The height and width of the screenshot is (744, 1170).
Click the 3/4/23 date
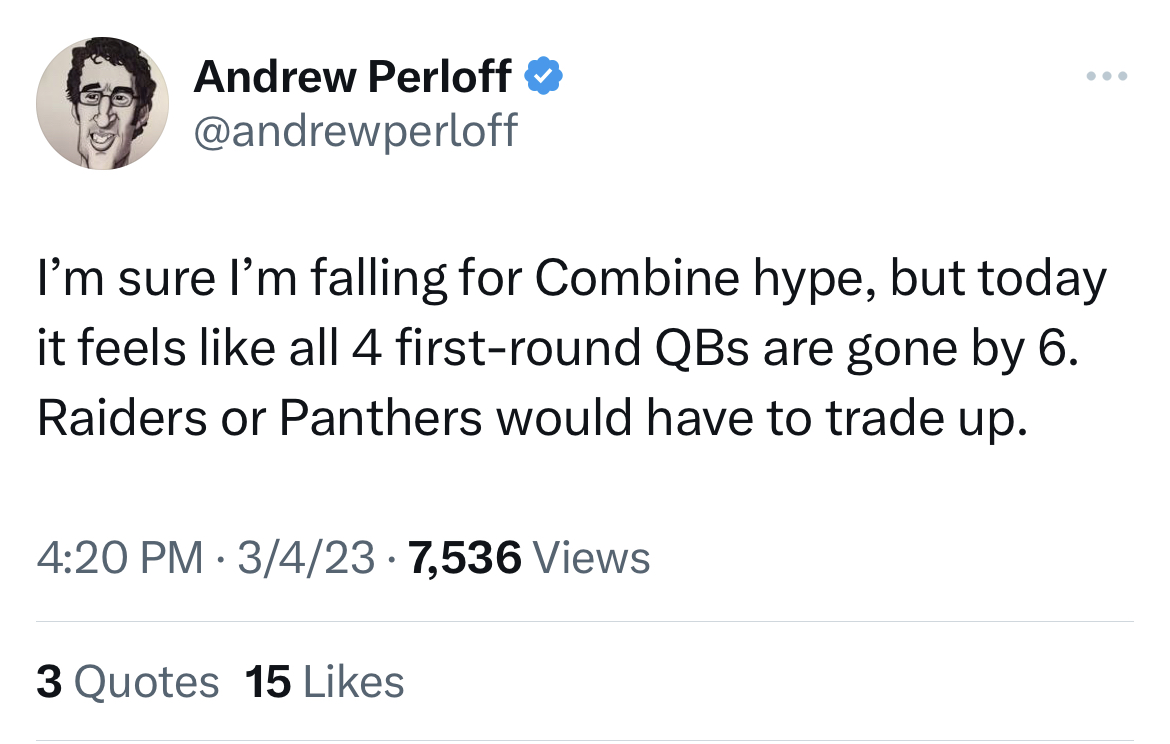coord(306,557)
